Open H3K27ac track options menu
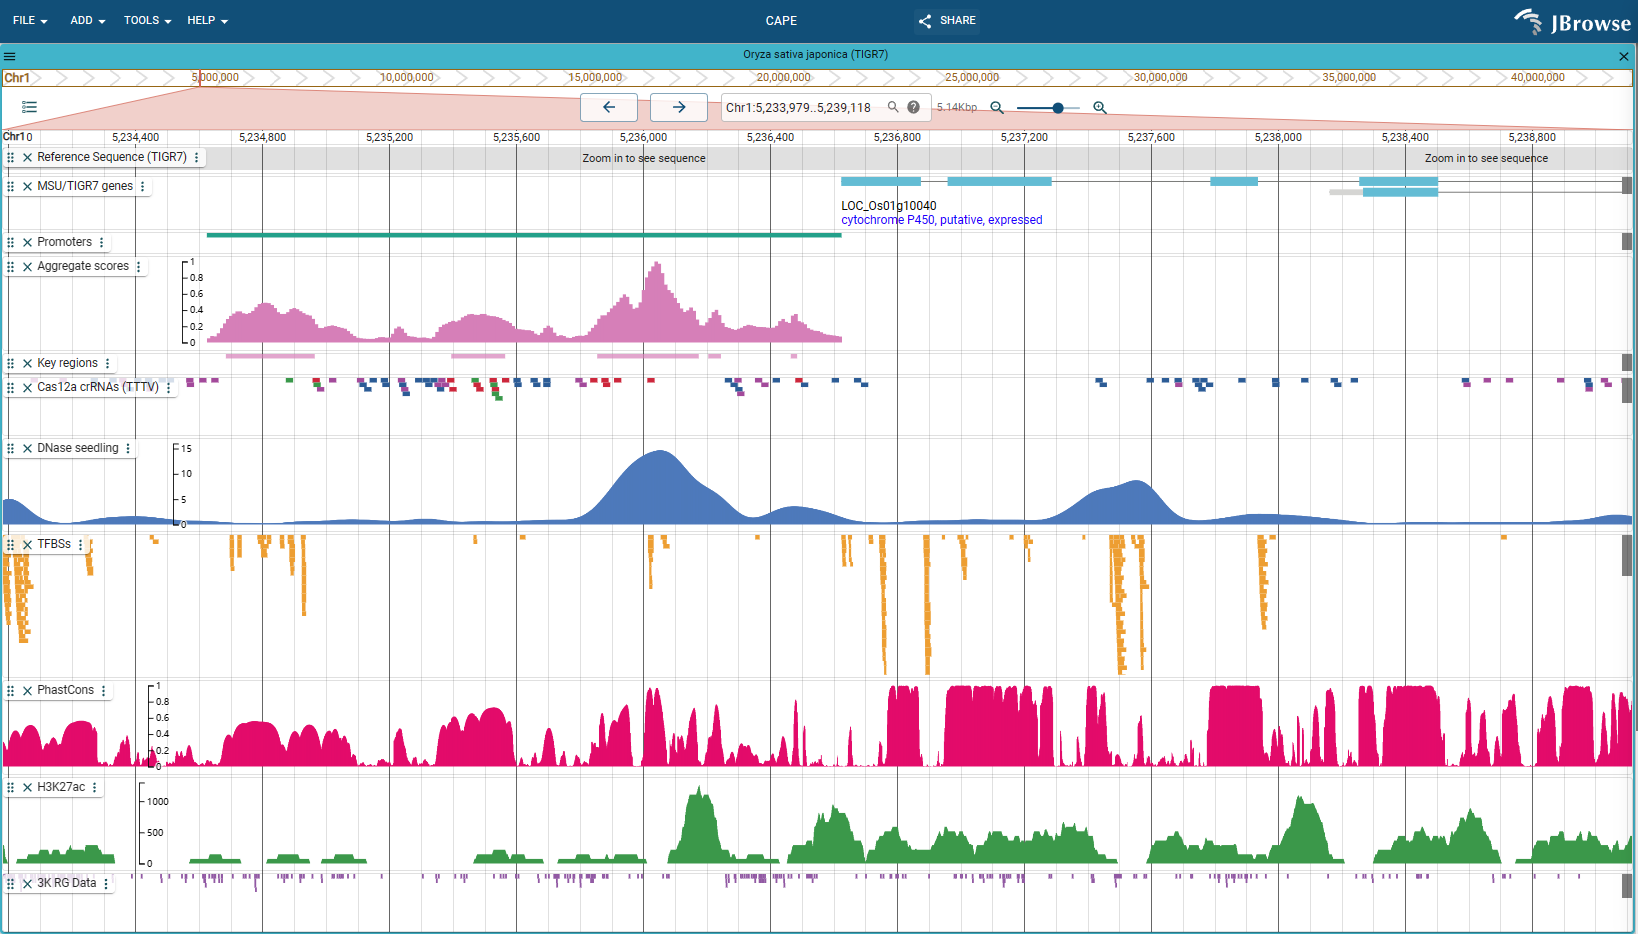This screenshot has width=1638, height=934. 95,788
